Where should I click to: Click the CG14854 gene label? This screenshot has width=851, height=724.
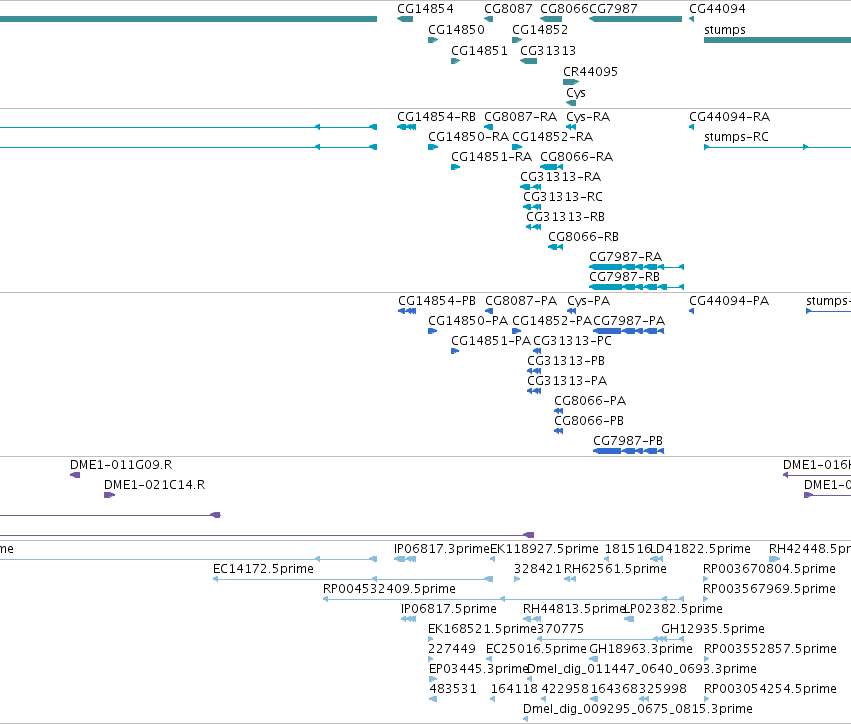coord(425,9)
